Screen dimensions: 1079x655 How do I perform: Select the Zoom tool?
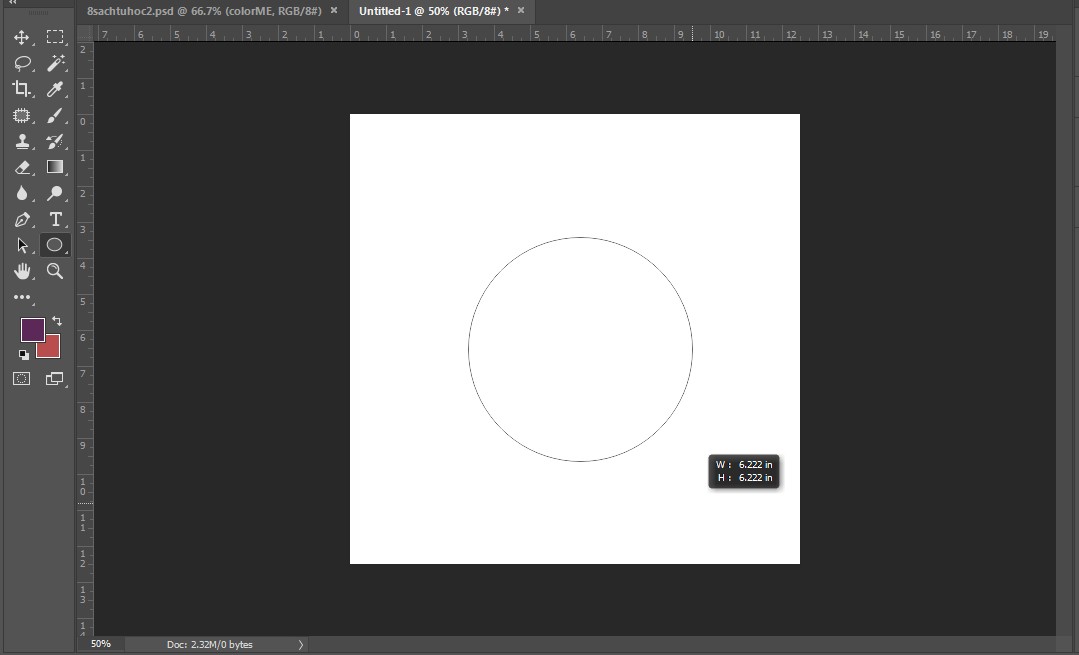coord(54,271)
